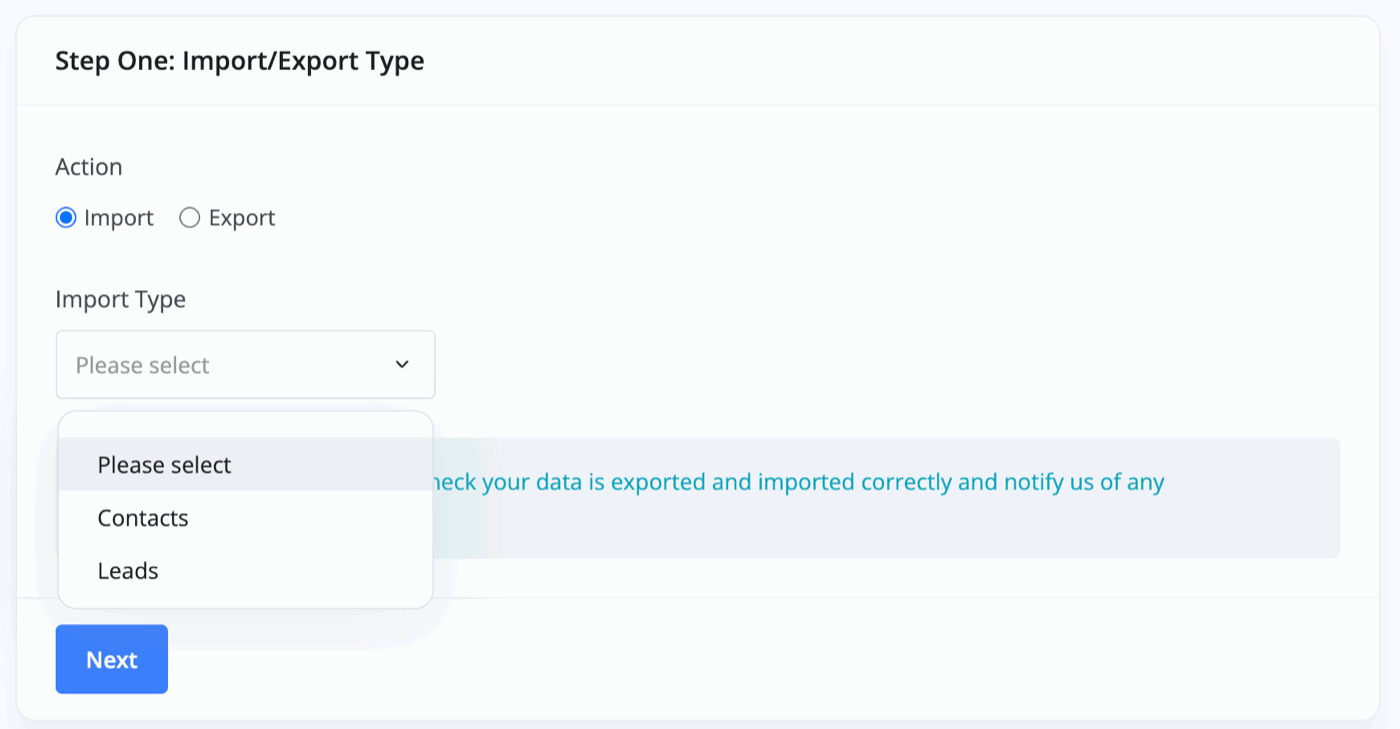1400x729 pixels.
Task: Select the Export radio button
Action: point(190,218)
